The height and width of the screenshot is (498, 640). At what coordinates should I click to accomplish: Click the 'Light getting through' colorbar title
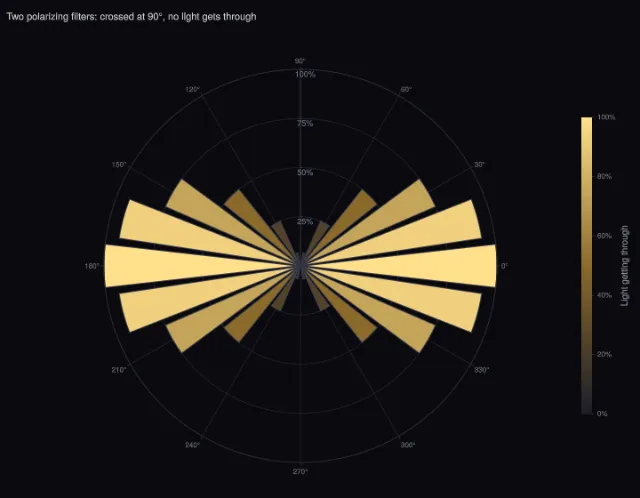tap(624, 266)
